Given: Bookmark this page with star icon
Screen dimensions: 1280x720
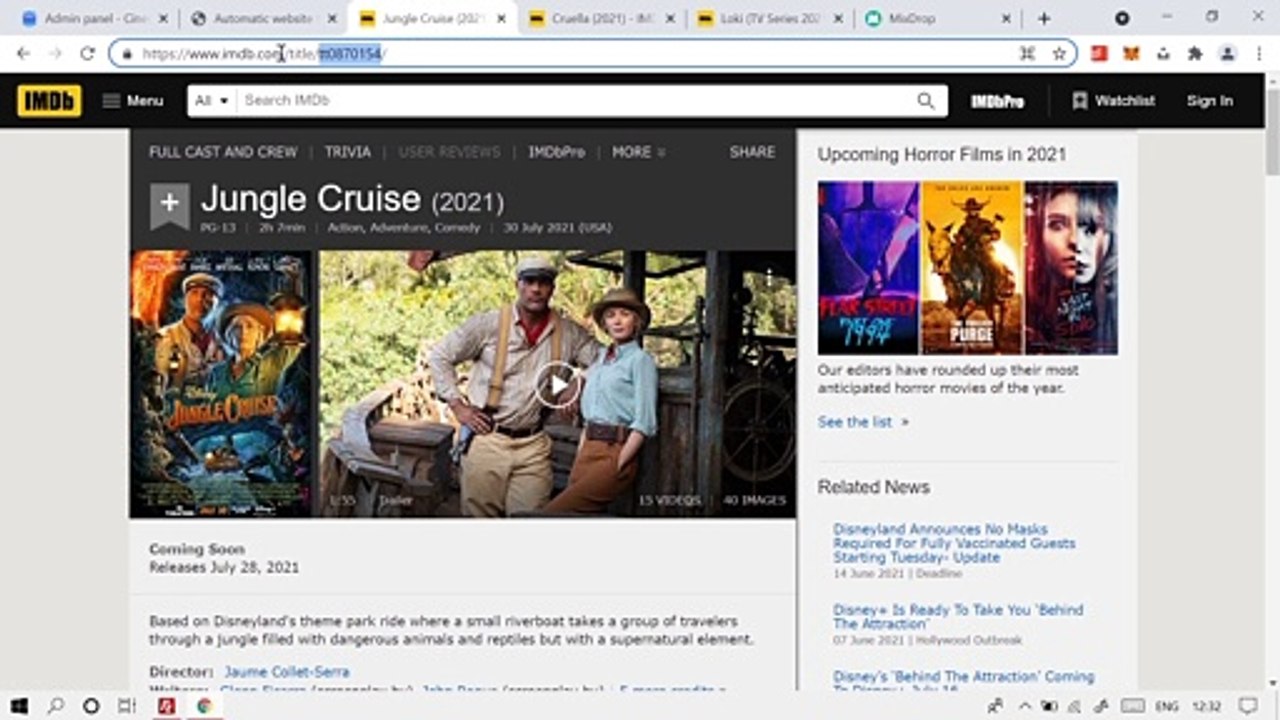Looking at the screenshot, I should pyautogui.click(x=1059, y=54).
